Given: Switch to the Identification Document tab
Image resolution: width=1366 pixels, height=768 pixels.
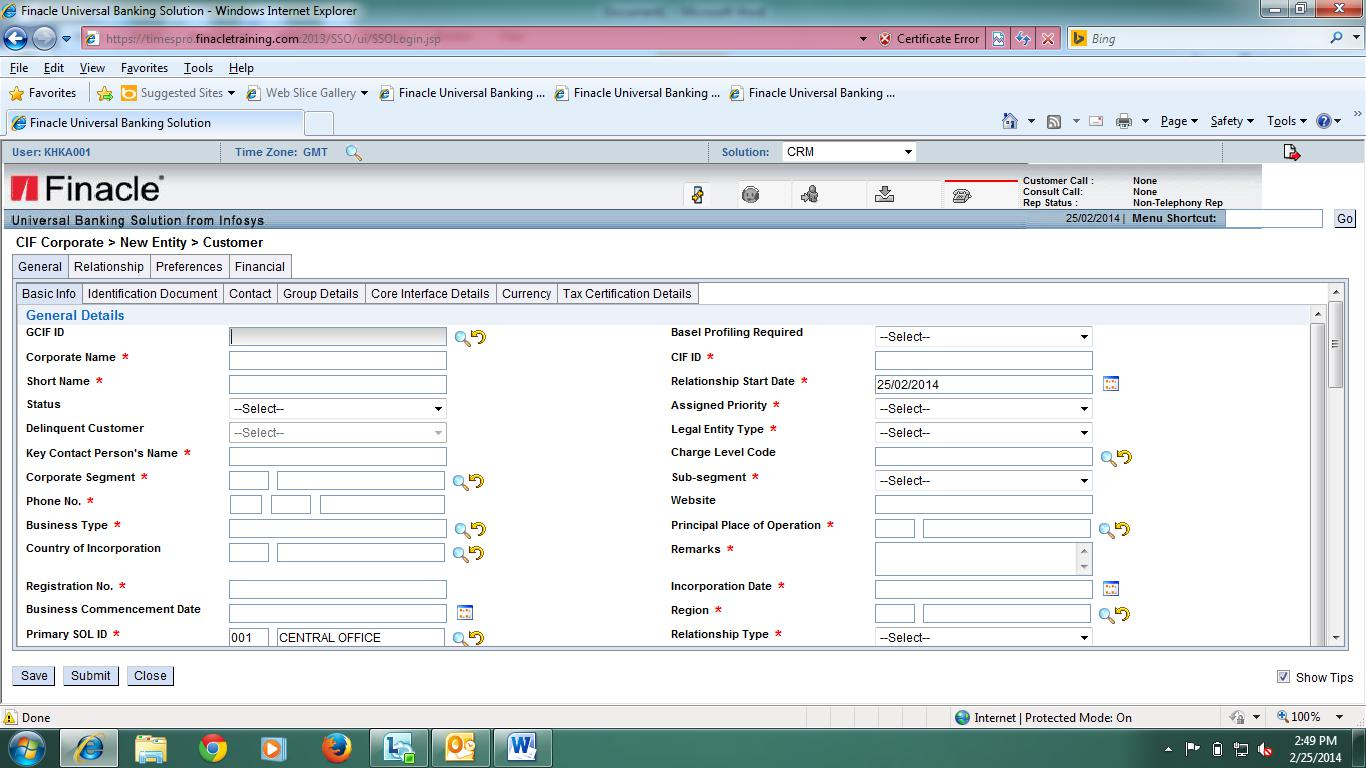Looking at the screenshot, I should [152, 293].
